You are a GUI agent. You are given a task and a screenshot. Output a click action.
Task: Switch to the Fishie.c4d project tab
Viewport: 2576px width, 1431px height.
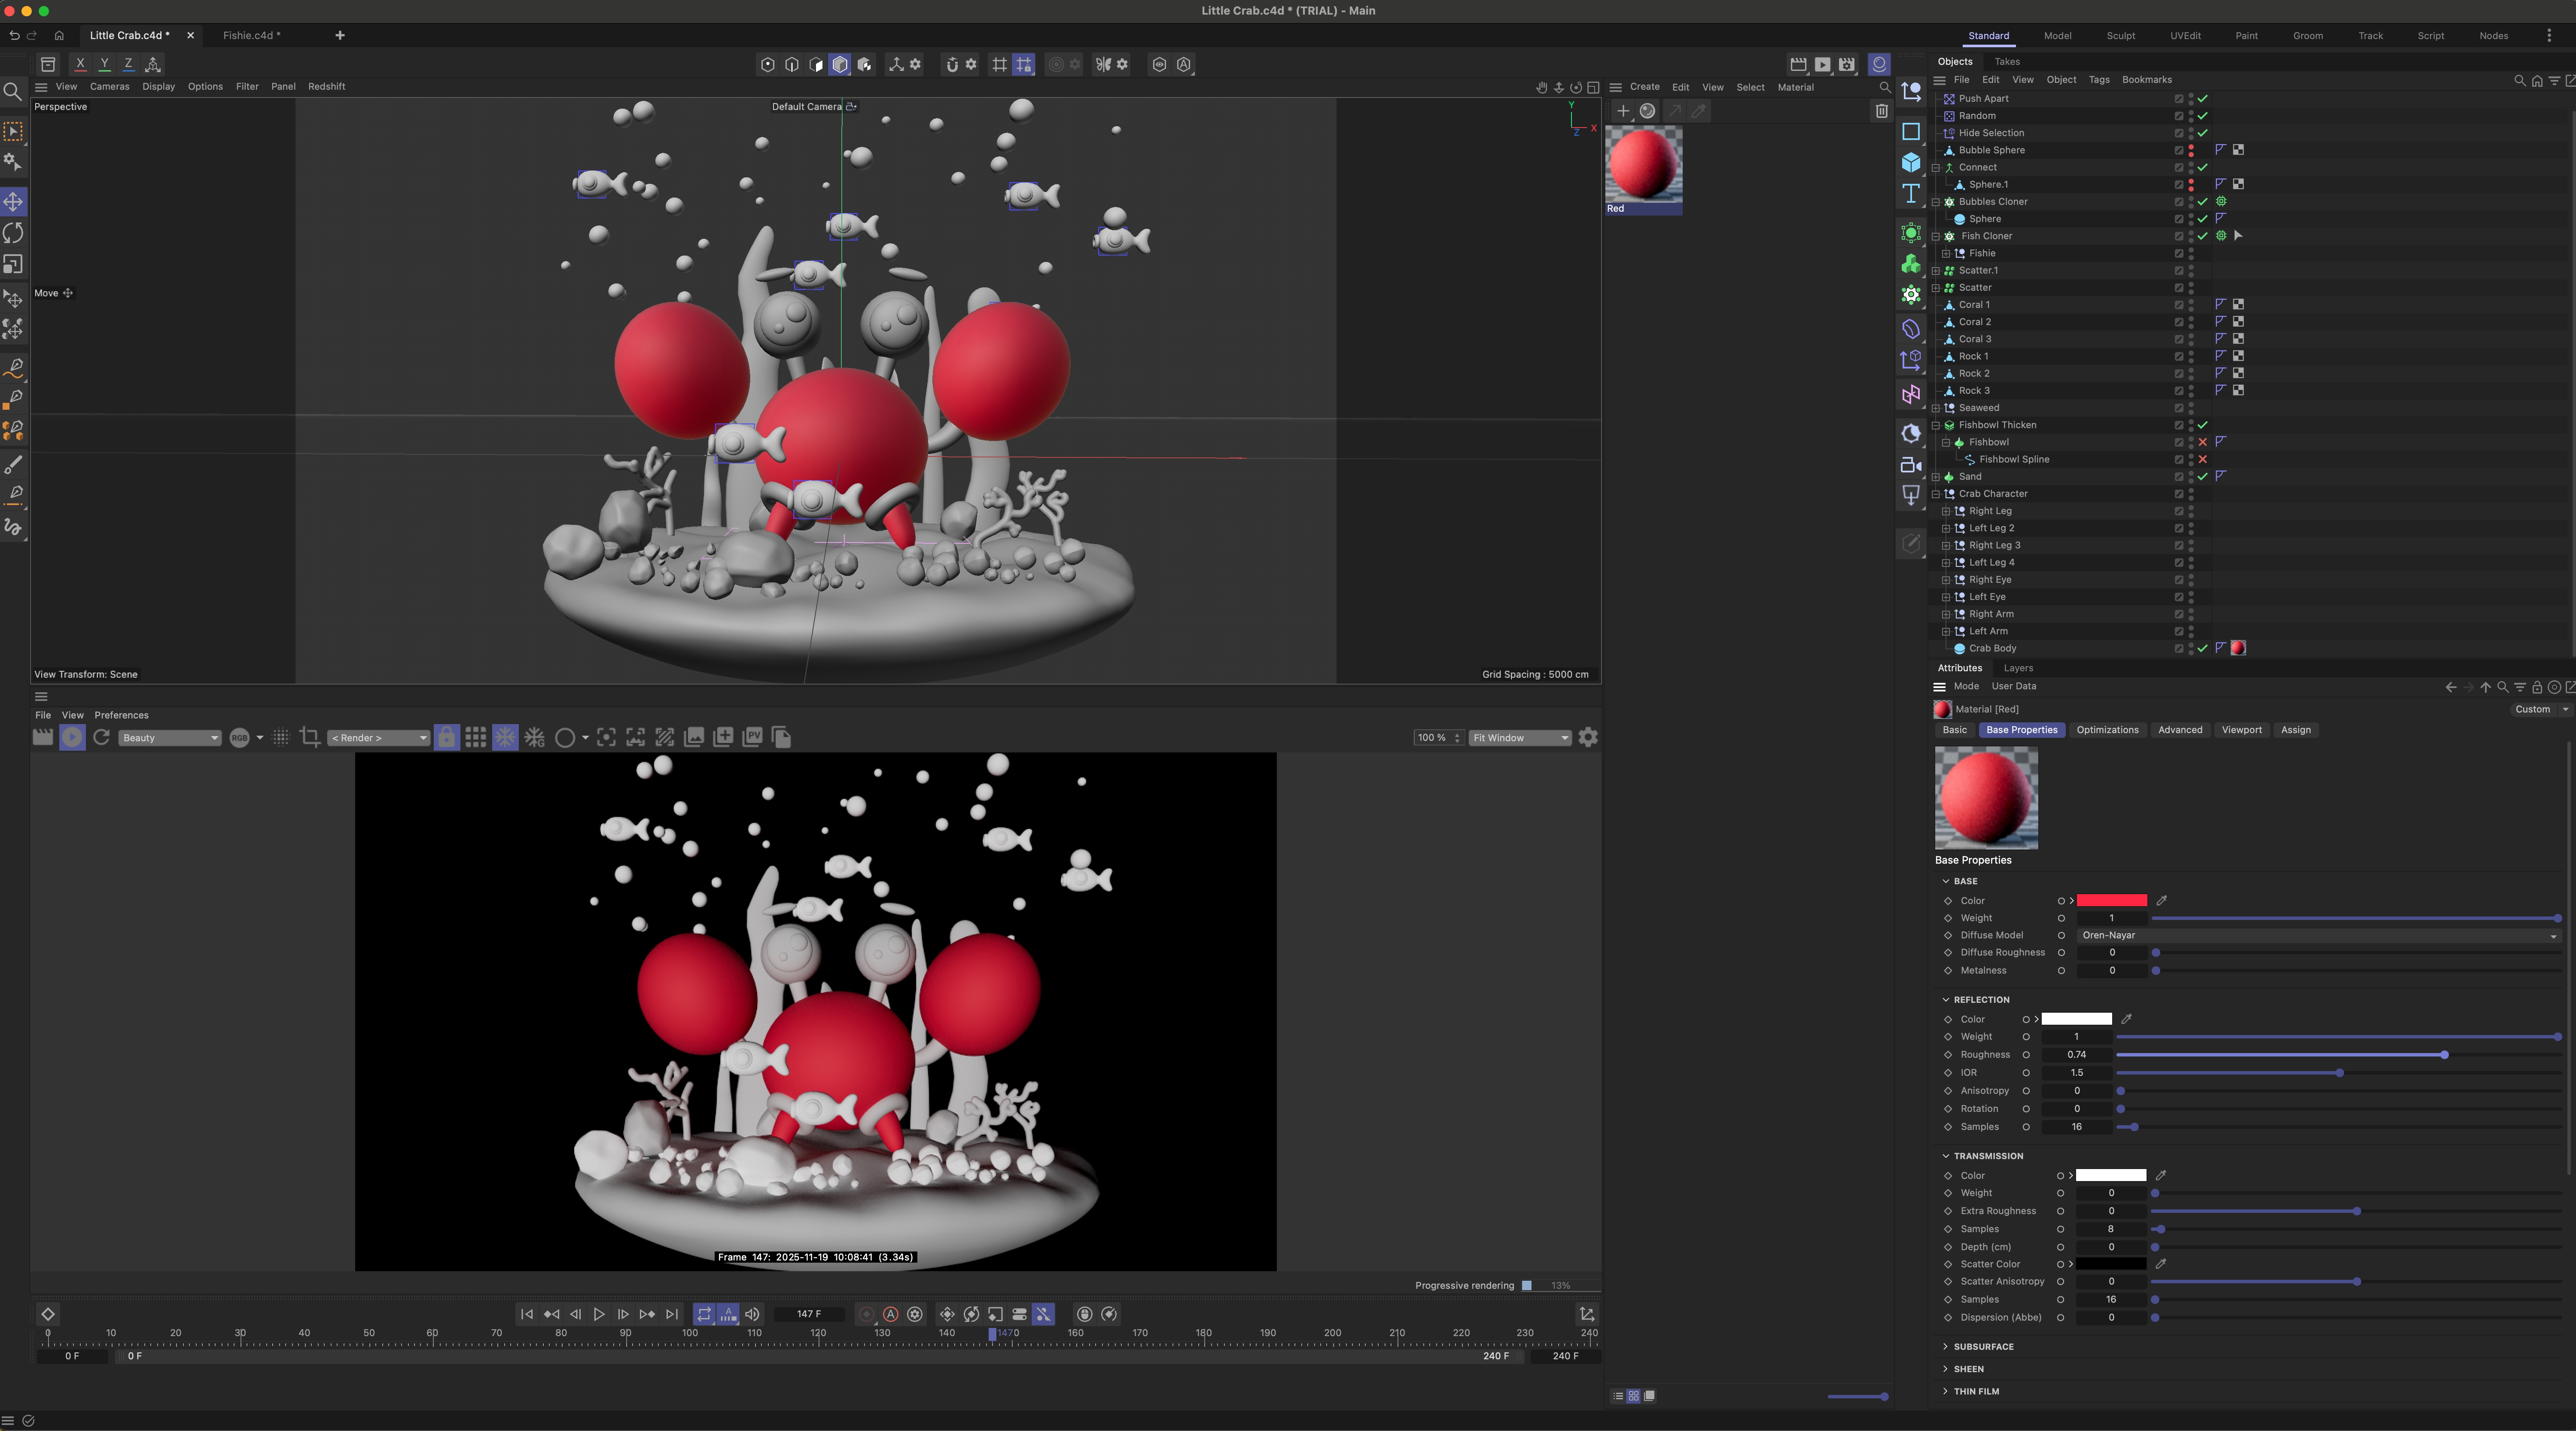[x=252, y=35]
